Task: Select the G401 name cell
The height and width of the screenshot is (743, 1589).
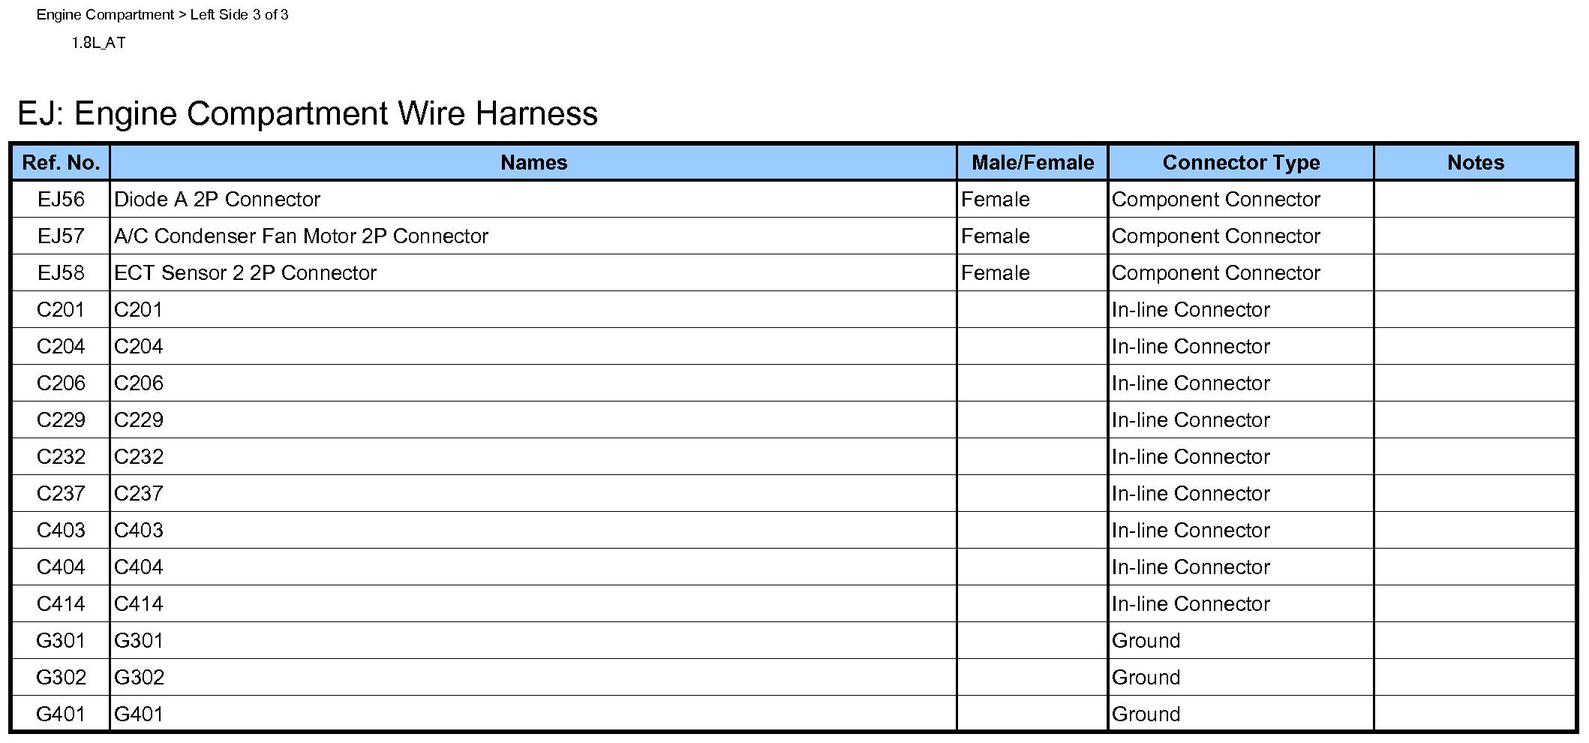Action: (x=533, y=714)
